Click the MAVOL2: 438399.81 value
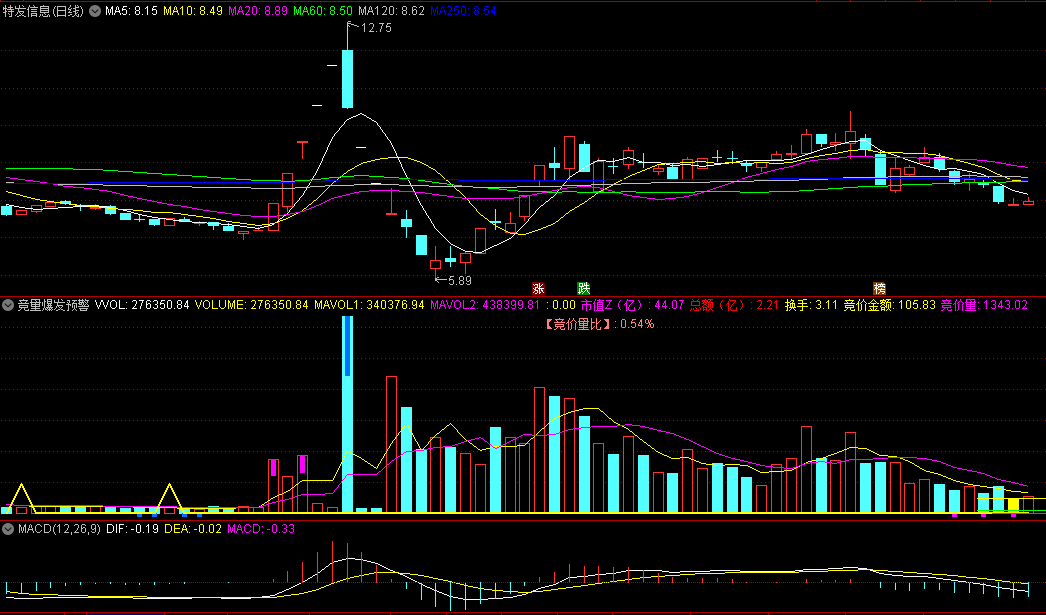Image resolution: width=1046 pixels, height=615 pixels. click(485, 305)
